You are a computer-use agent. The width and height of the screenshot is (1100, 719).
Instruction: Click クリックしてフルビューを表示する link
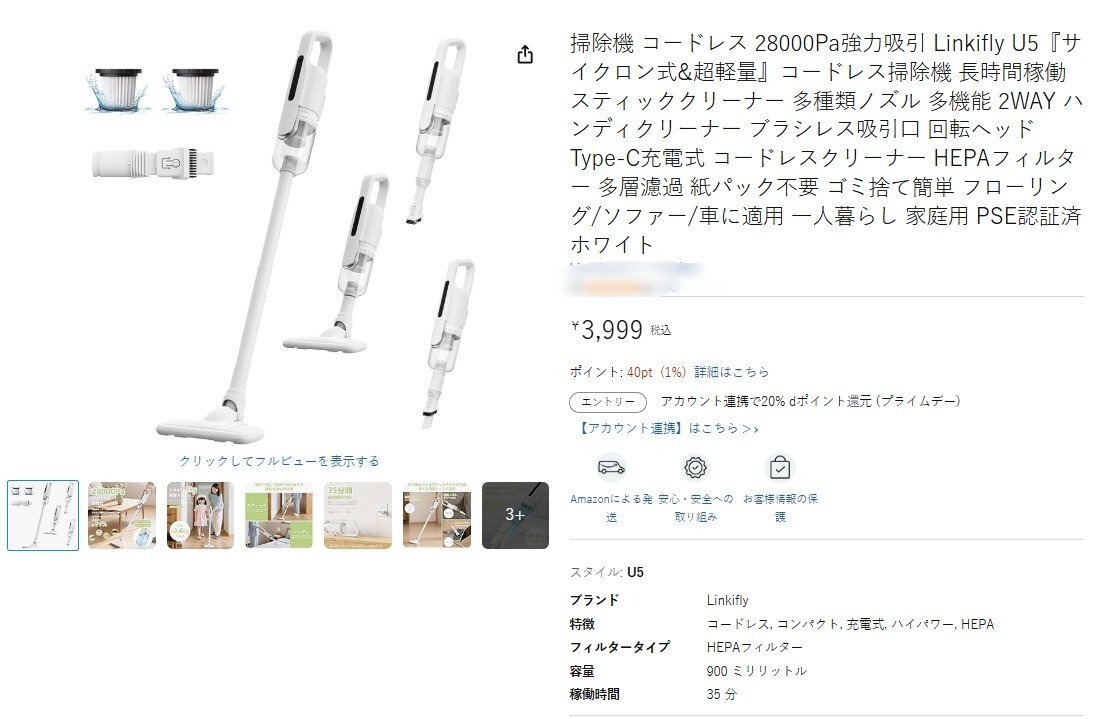[279, 461]
